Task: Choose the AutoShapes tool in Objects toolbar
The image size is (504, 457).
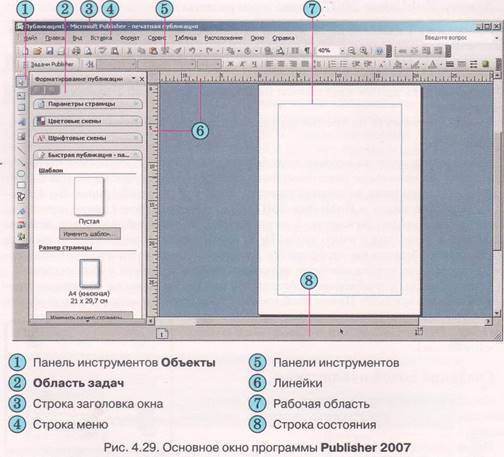Action: click(21, 197)
